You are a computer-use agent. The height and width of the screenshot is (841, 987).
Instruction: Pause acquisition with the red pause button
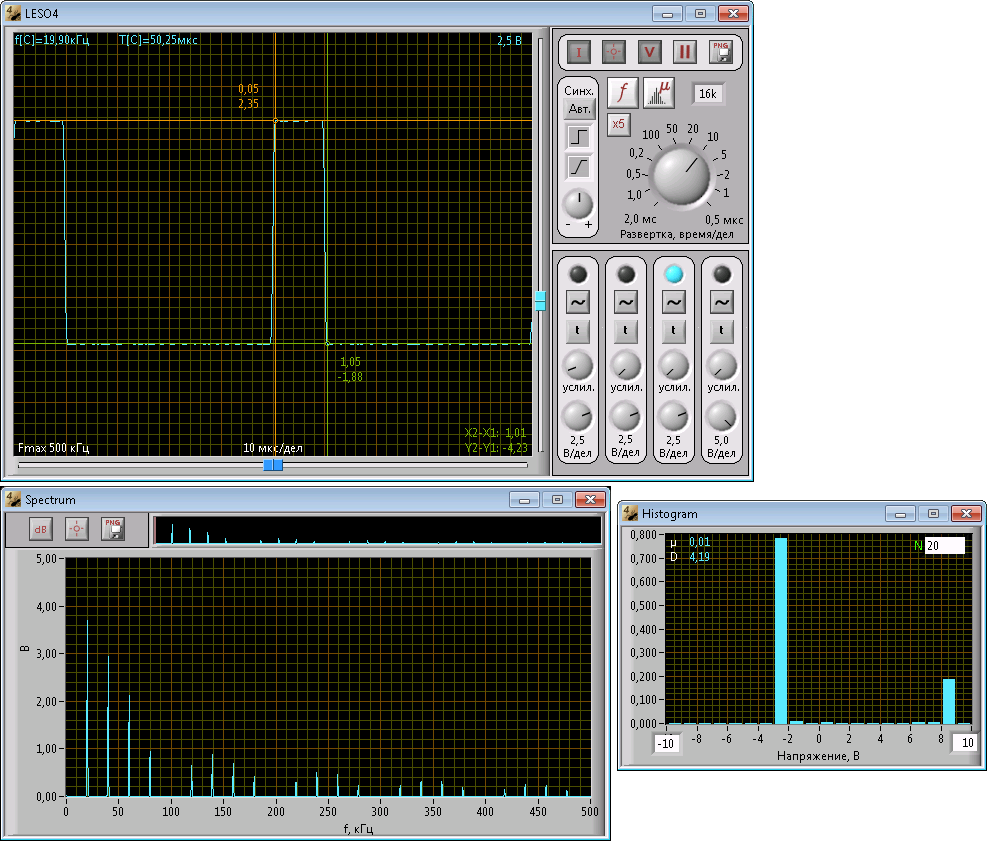pyautogui.click(x=684, y=52)
